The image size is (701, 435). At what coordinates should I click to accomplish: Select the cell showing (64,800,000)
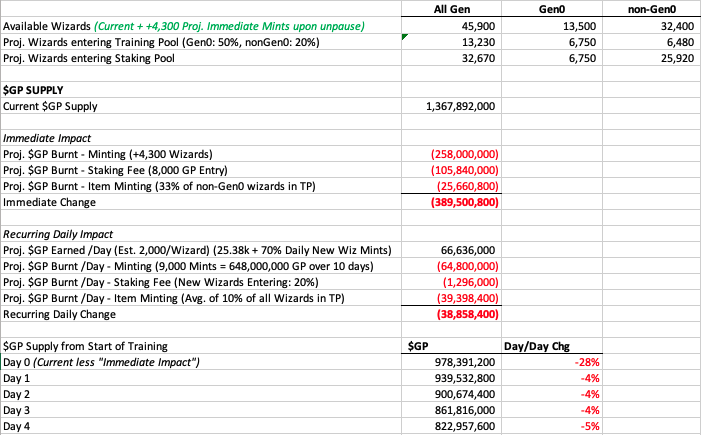452,266
